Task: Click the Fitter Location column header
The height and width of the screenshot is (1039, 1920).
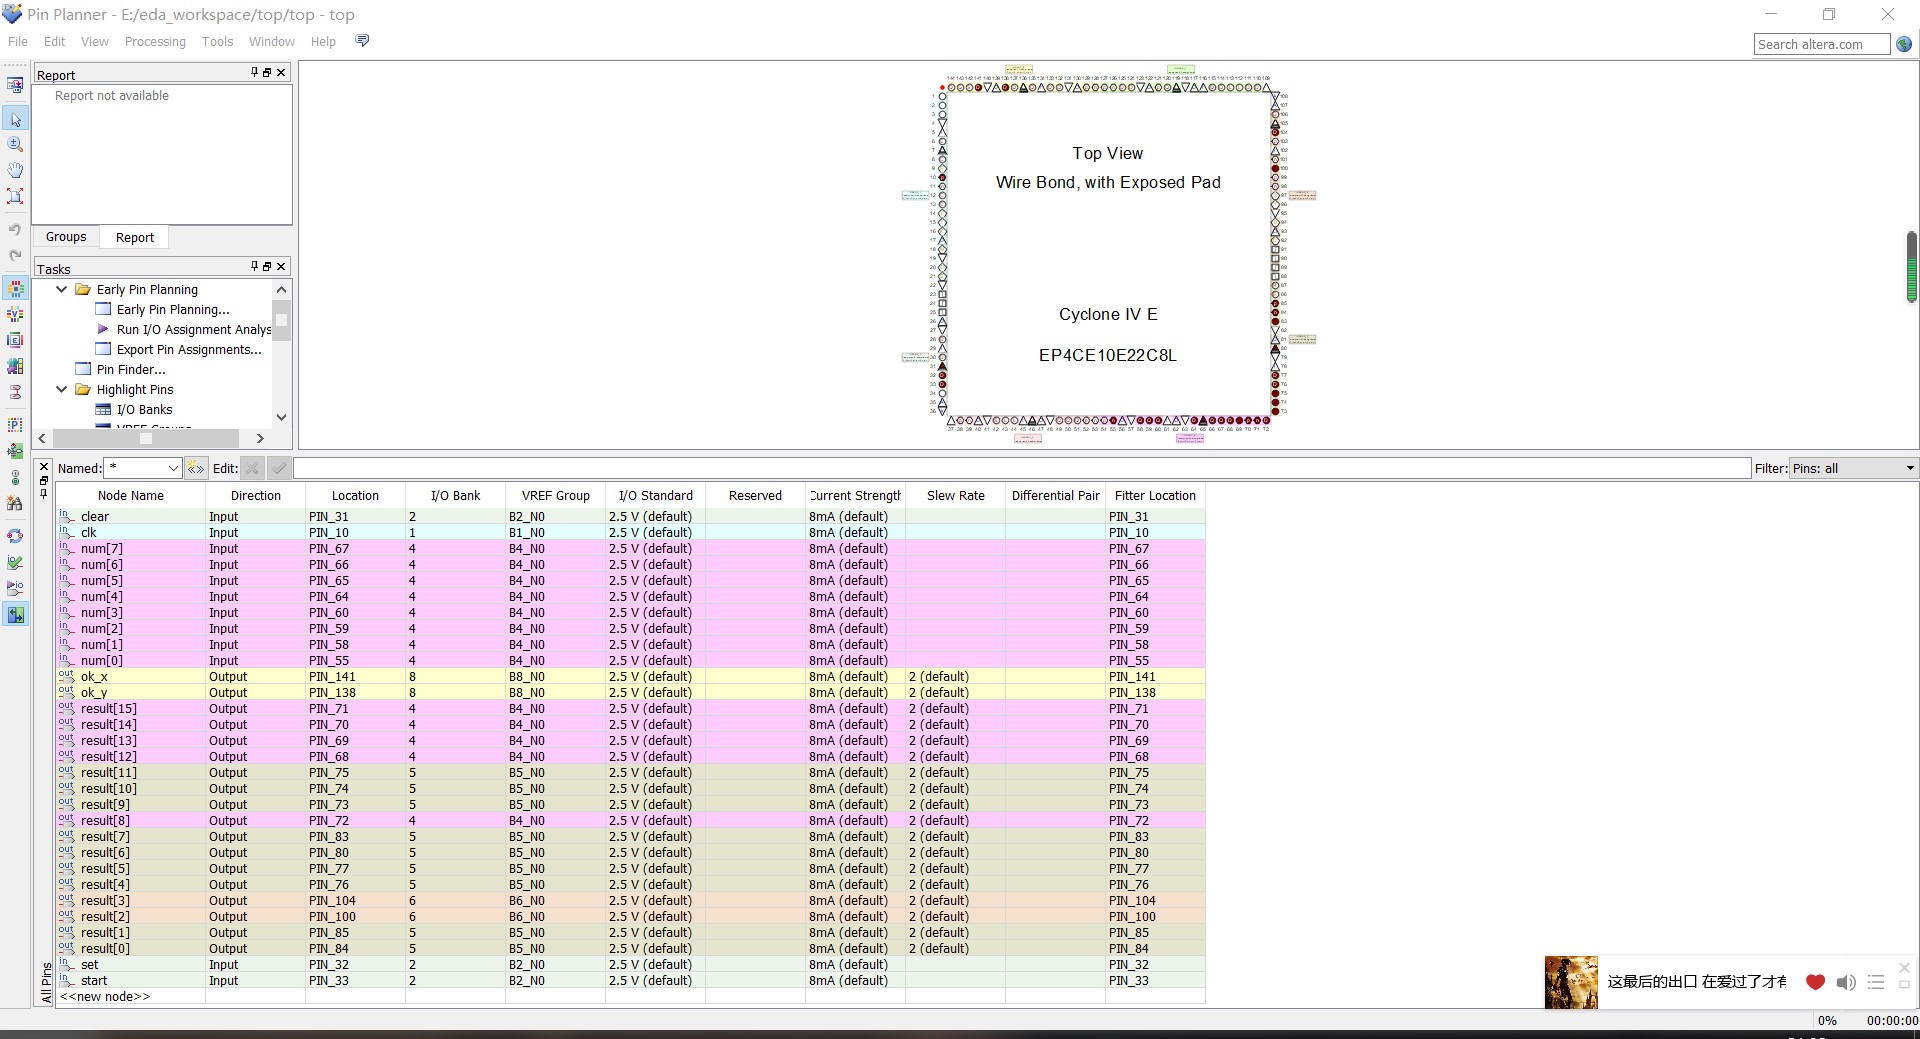Action: [1155, 495]
